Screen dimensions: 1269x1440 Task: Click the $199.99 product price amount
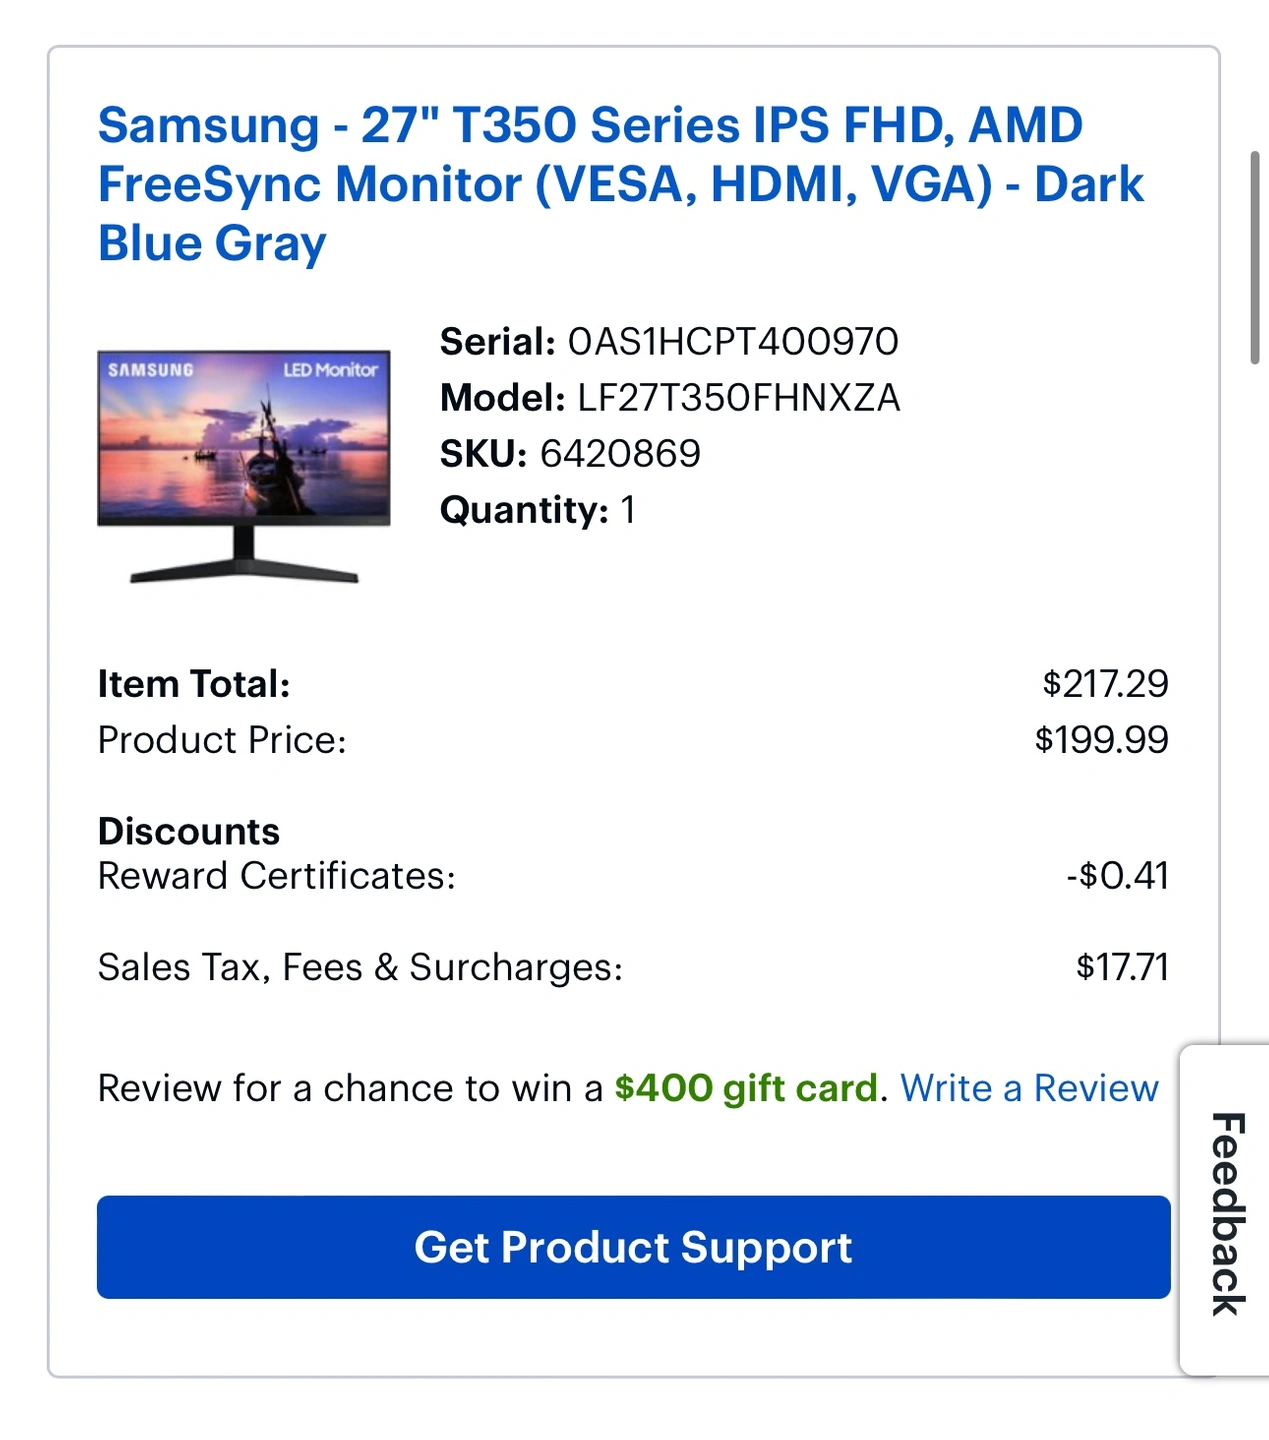point(1101,740)
